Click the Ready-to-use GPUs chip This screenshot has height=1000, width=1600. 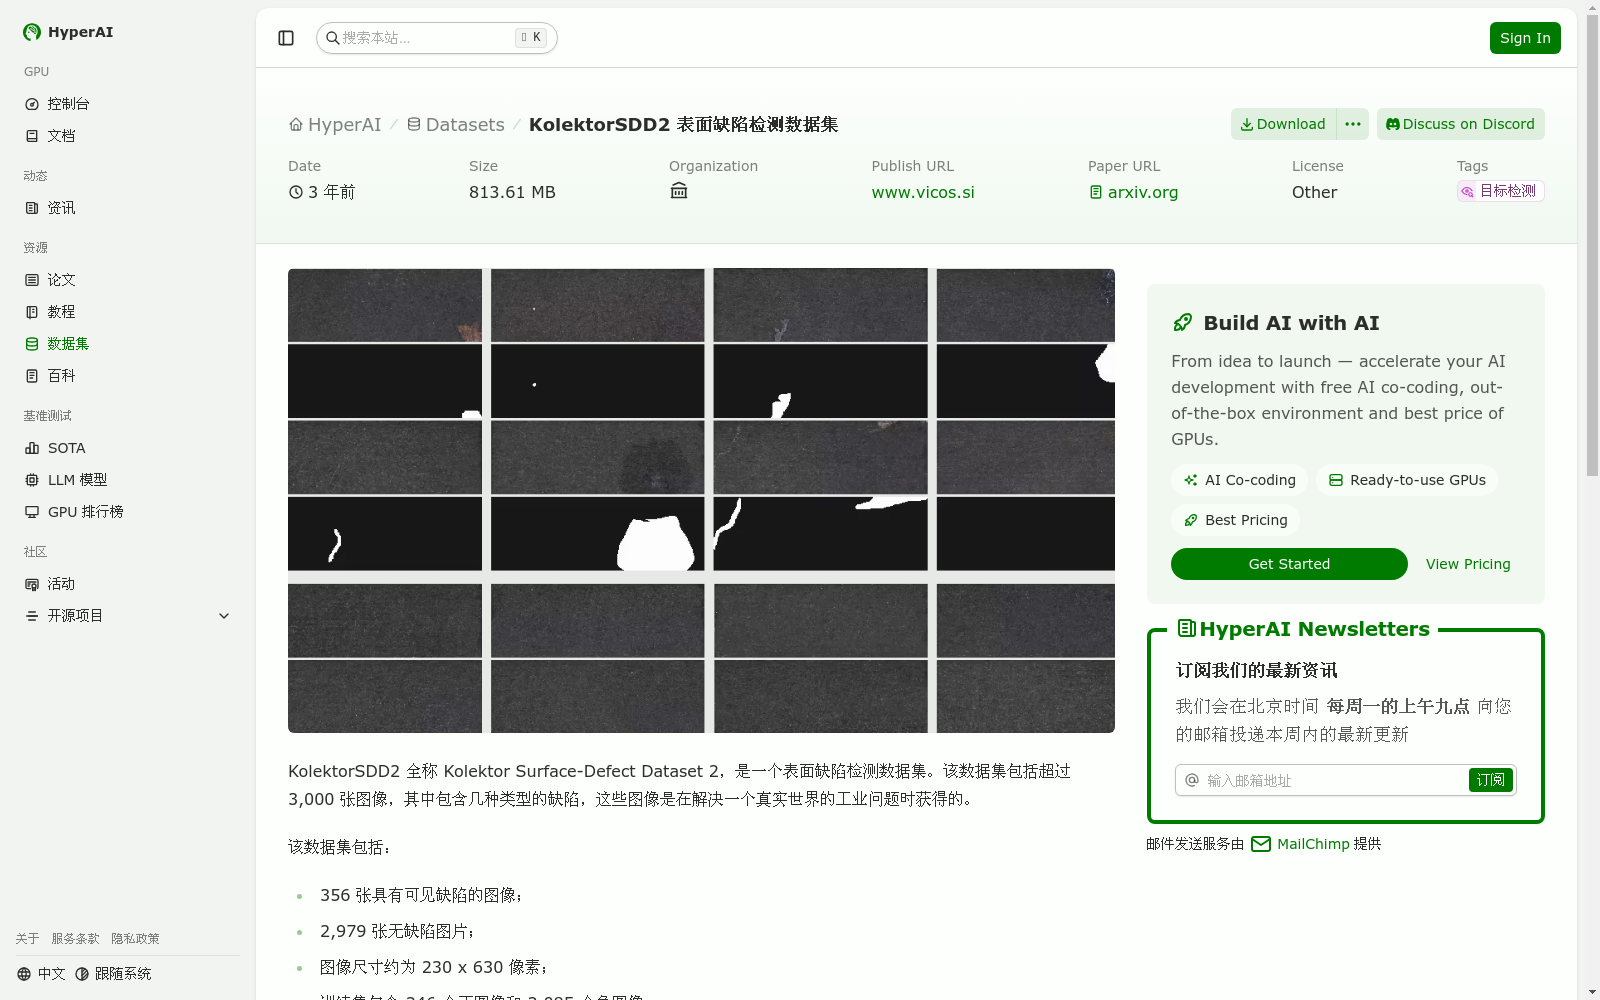(x=1407, y=480)
